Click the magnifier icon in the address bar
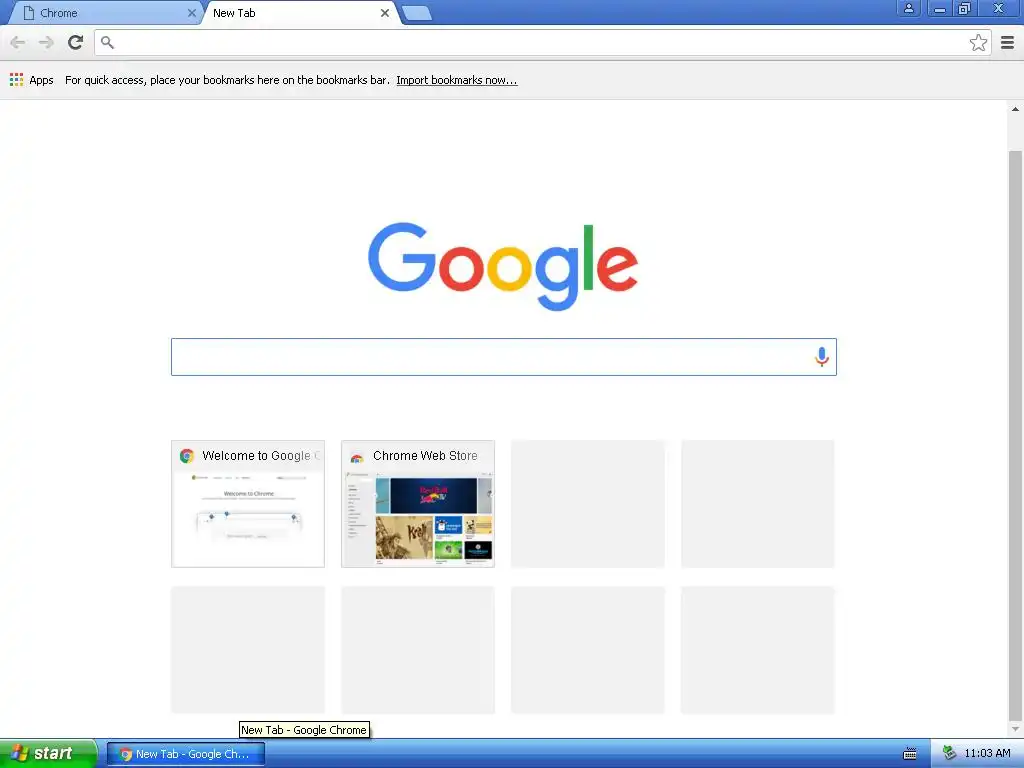Viewport: 1024px width, 768px height. tap(108, 42)
